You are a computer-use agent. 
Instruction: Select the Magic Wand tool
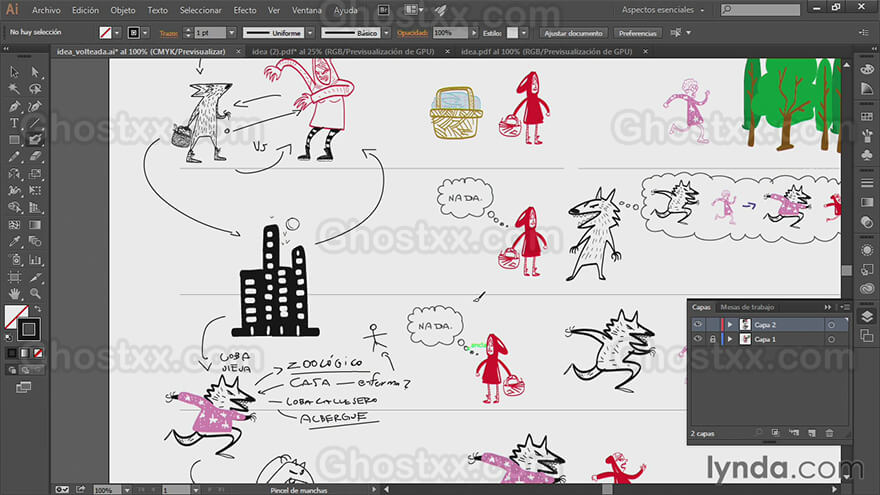(14, 89)
